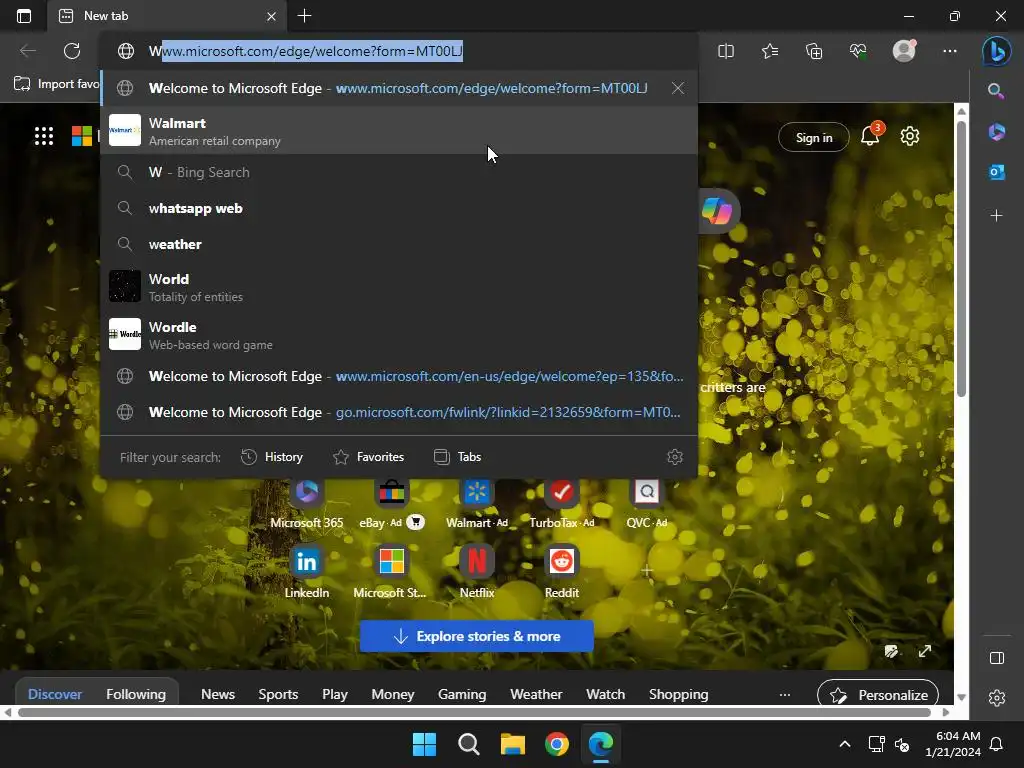The width and height of the screenshot is (1024, 768).
Task: Open the app launcher grid icon
Action: tap(44, 136)
